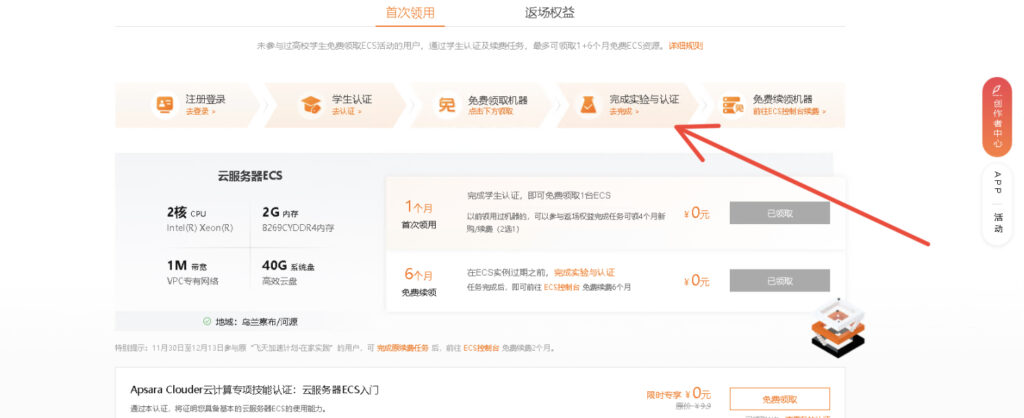The height and width of the screenshot is (418, 1024).
Task: Open the APP sidebar item
Action: point(997,183)
